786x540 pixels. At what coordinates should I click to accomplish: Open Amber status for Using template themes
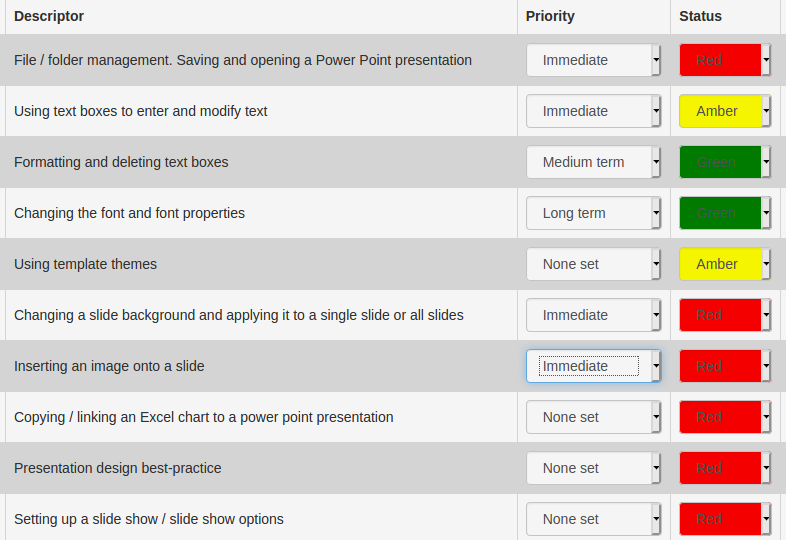click(x=725, y=264)
